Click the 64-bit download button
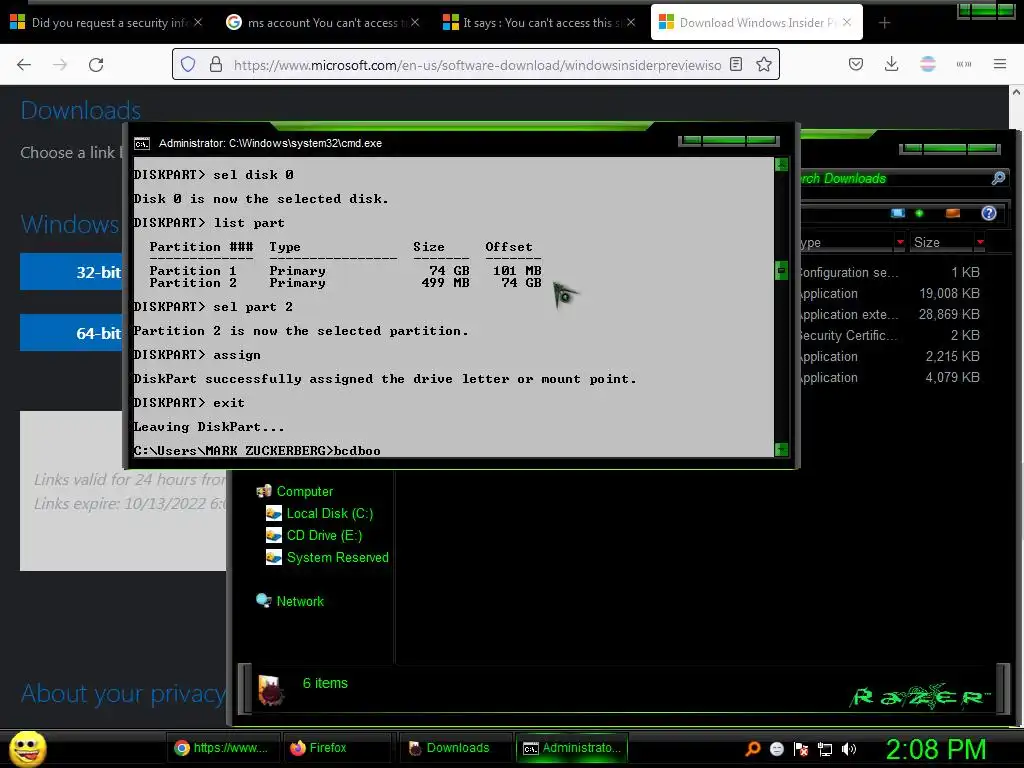The image size is (1024, 768). [71, 333]
